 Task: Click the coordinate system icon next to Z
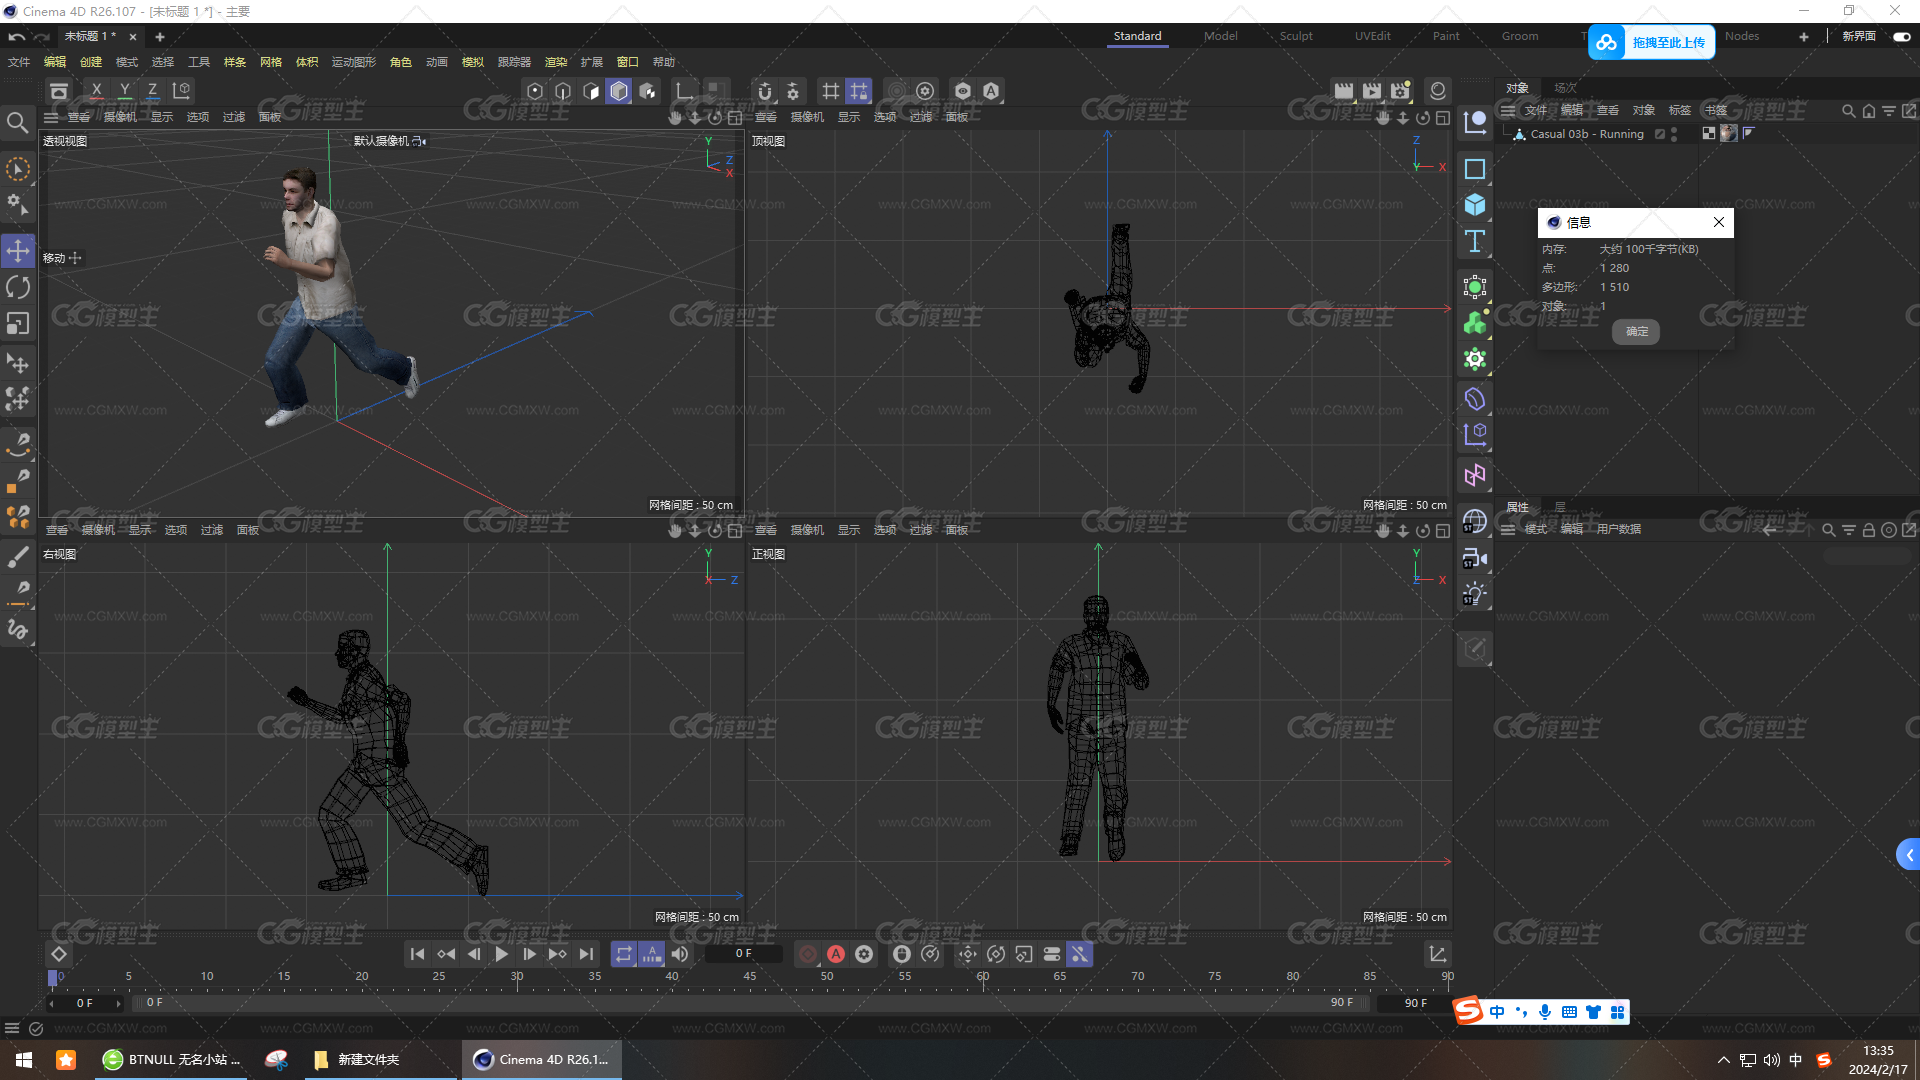[182, 91]
